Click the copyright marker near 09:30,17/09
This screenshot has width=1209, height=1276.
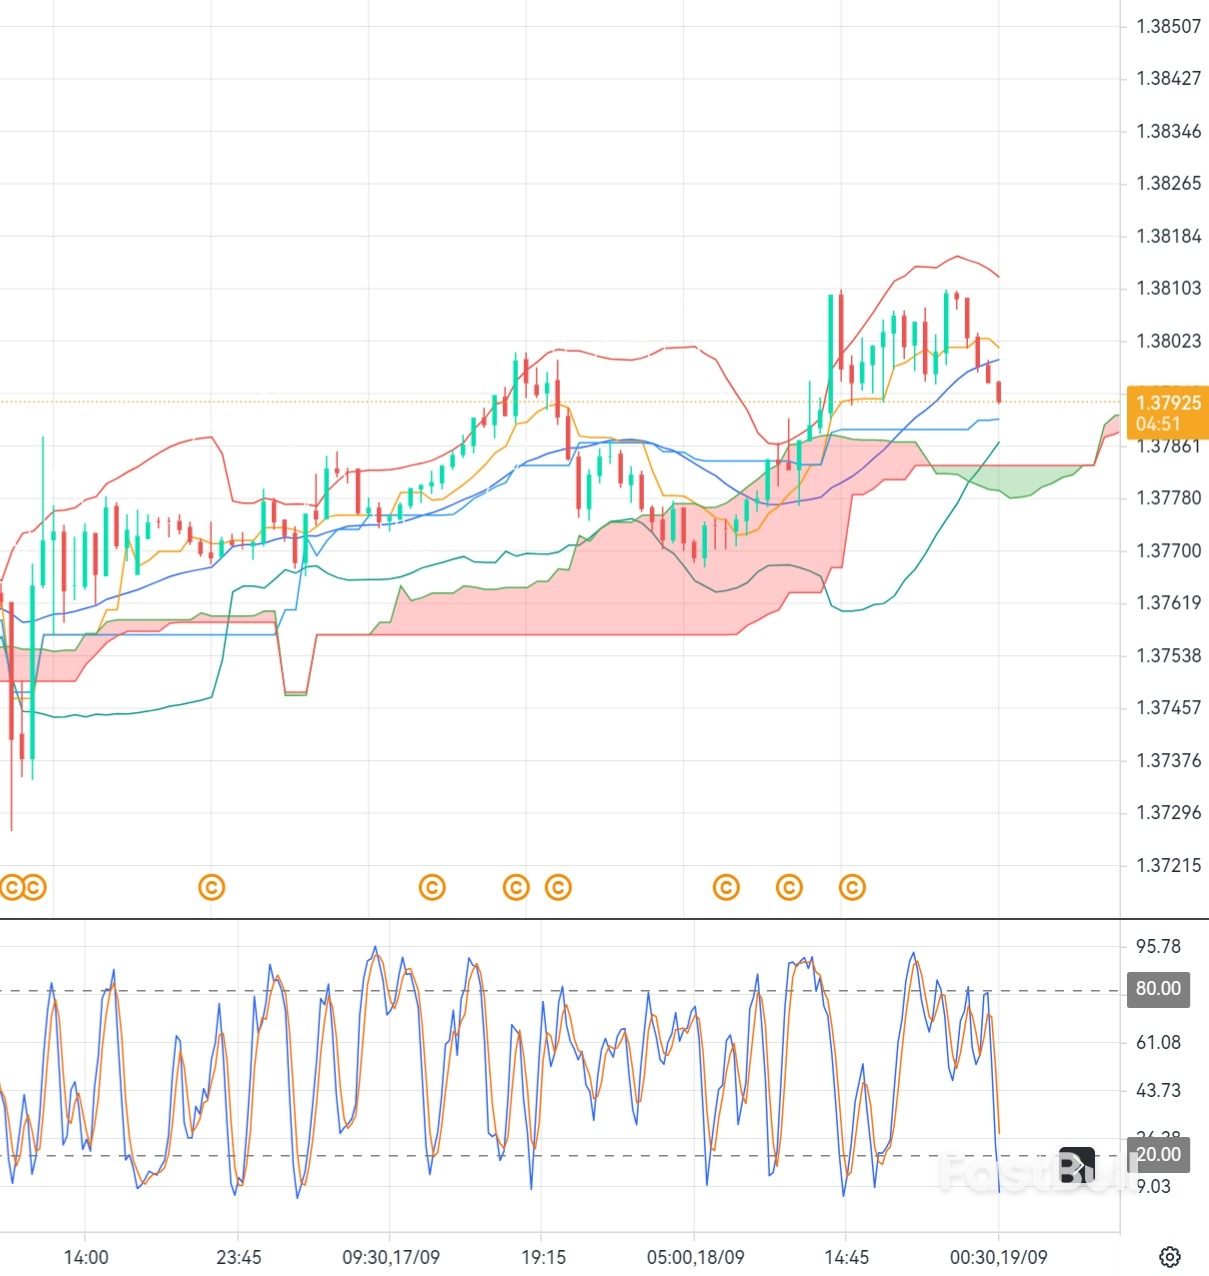click(431, 886)
